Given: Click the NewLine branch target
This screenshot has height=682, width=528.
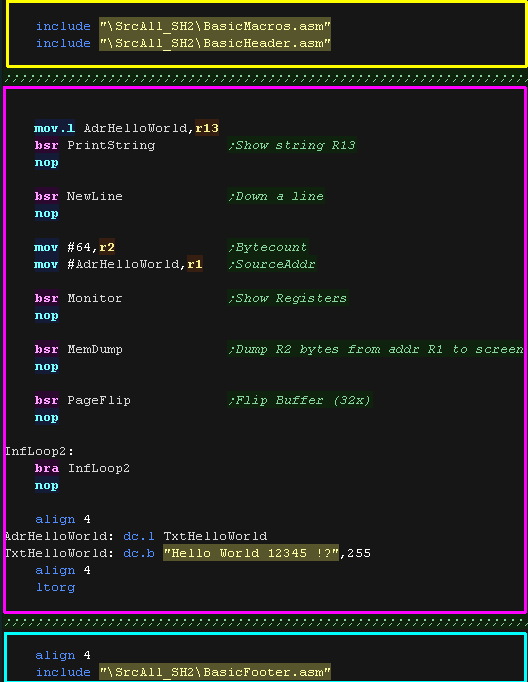Looking at the screenshot, I should pos(94,196).
